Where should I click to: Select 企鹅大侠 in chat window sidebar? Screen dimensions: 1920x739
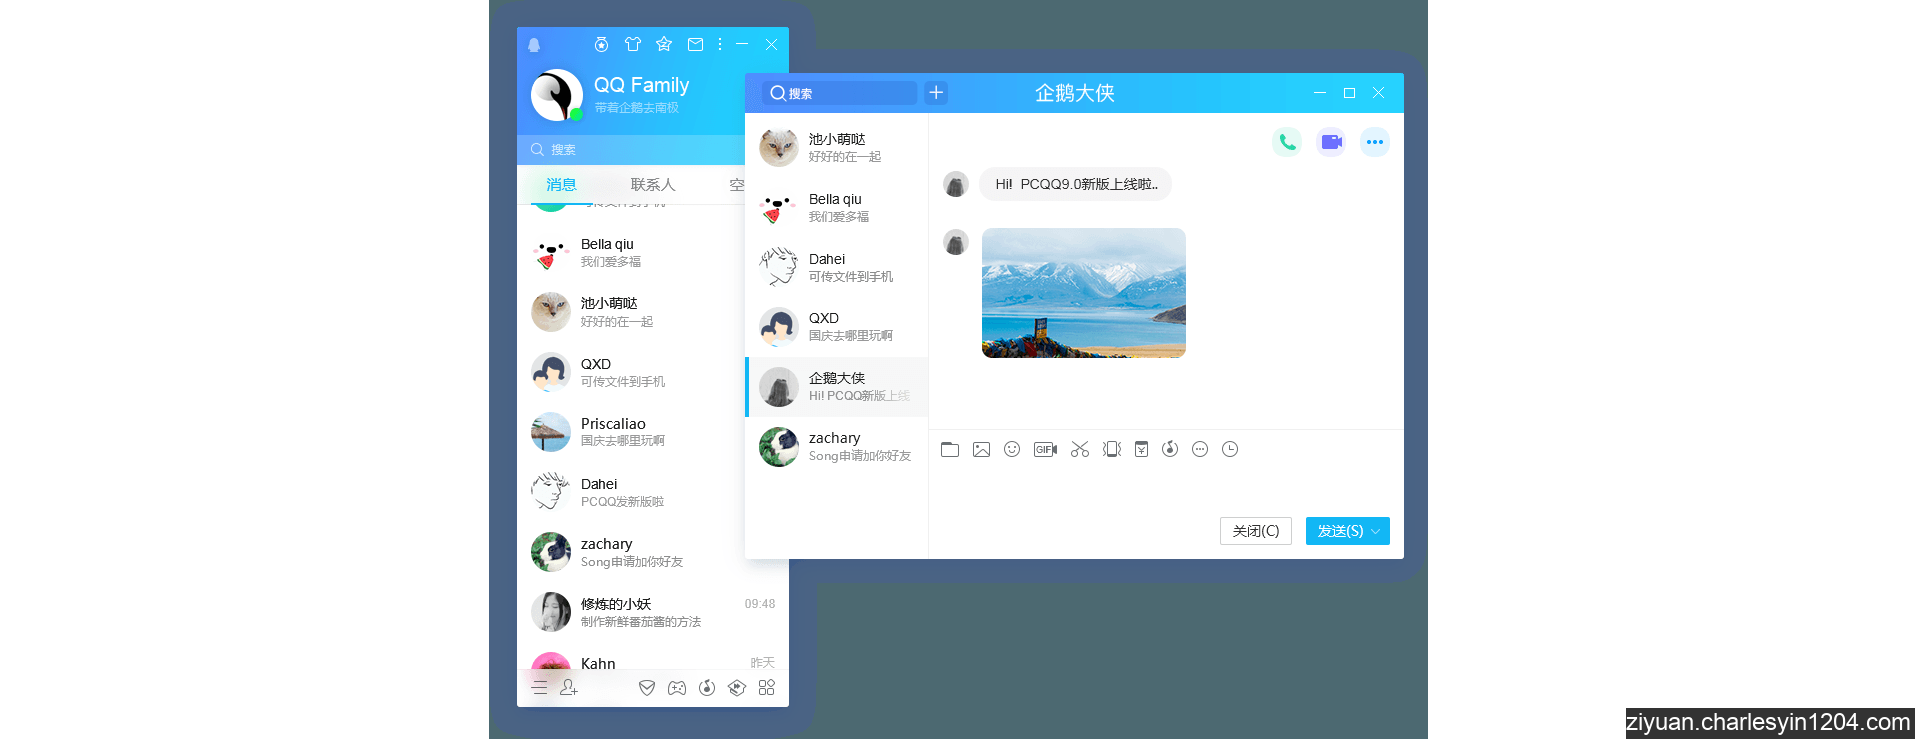click(837, 387)
